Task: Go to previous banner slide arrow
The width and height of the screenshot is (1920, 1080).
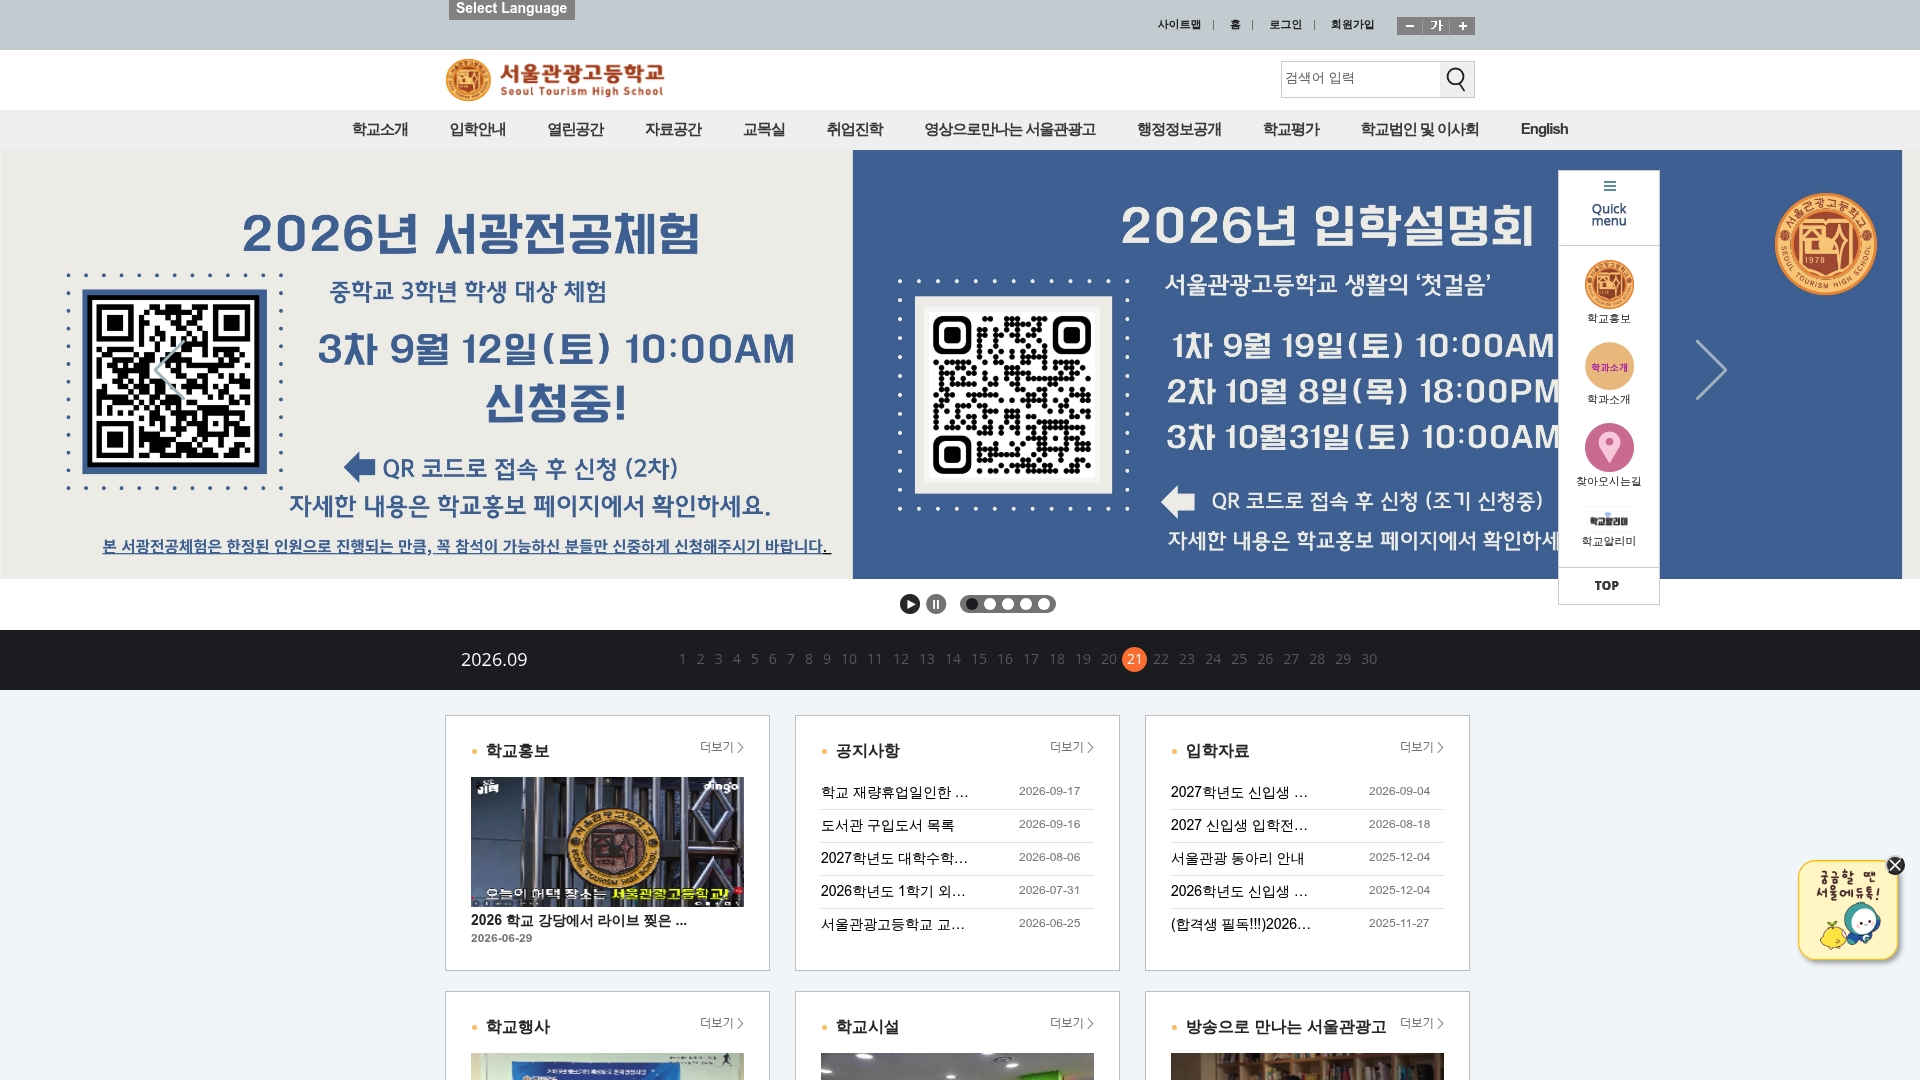Action: 167,370
